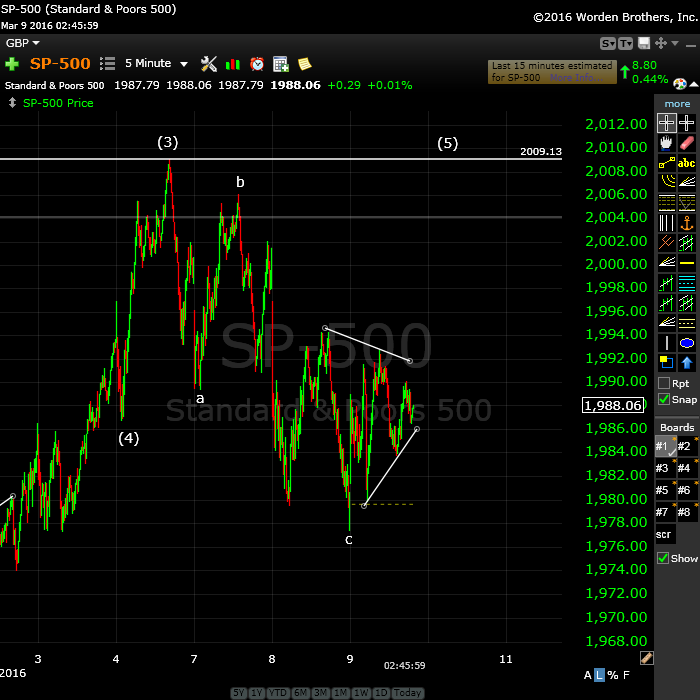Viewport: 700px width, 700px height.
Task: Click the SP-500 Price up-down reorder arrow
Action: pyautogui.click(x=12, y=103)
